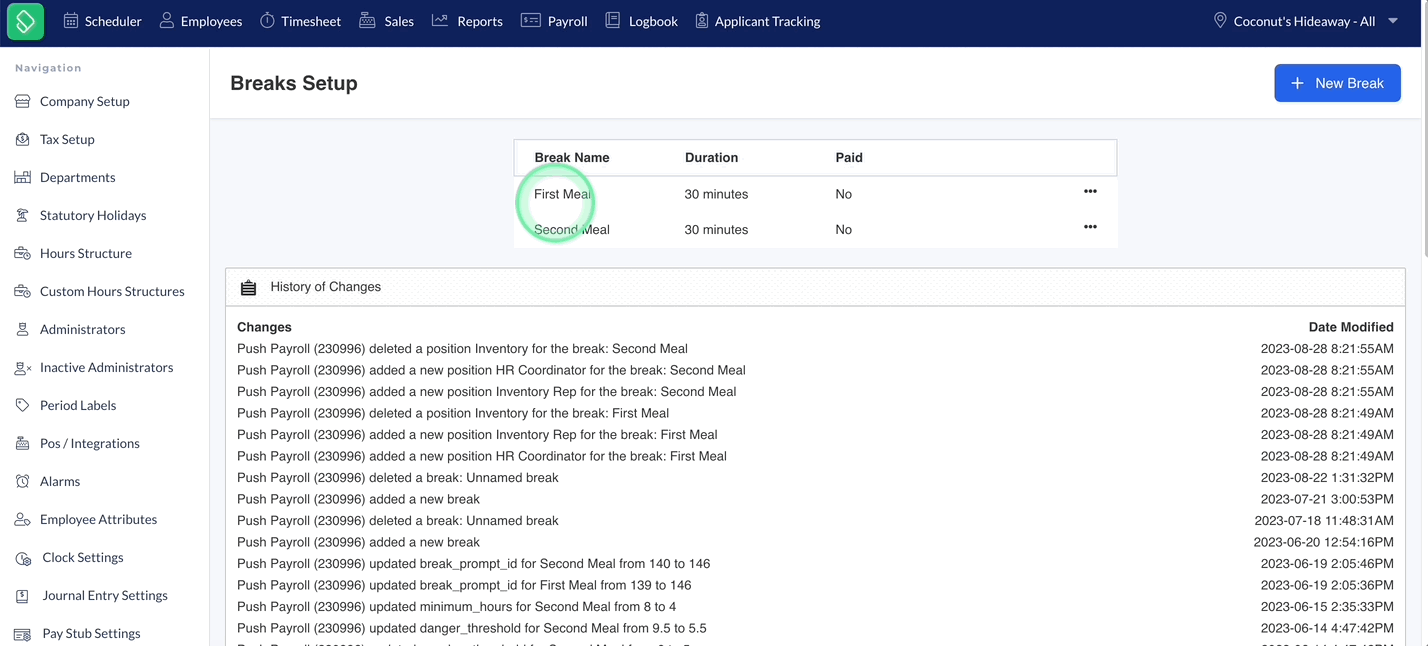Open the Scheduler menu
1428x646 pixels.
[102, 21]
